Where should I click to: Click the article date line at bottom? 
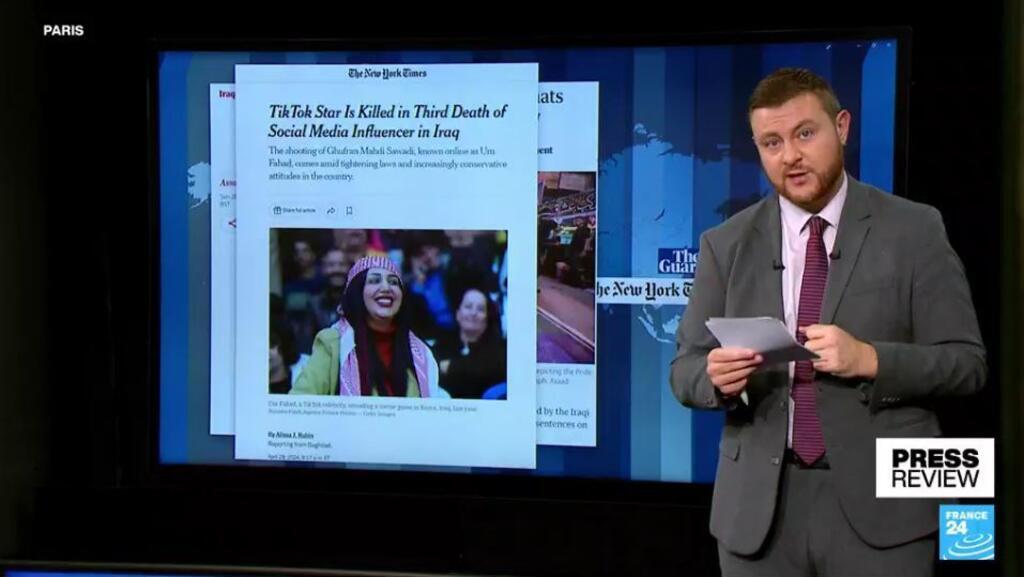(x=298, y=457)
